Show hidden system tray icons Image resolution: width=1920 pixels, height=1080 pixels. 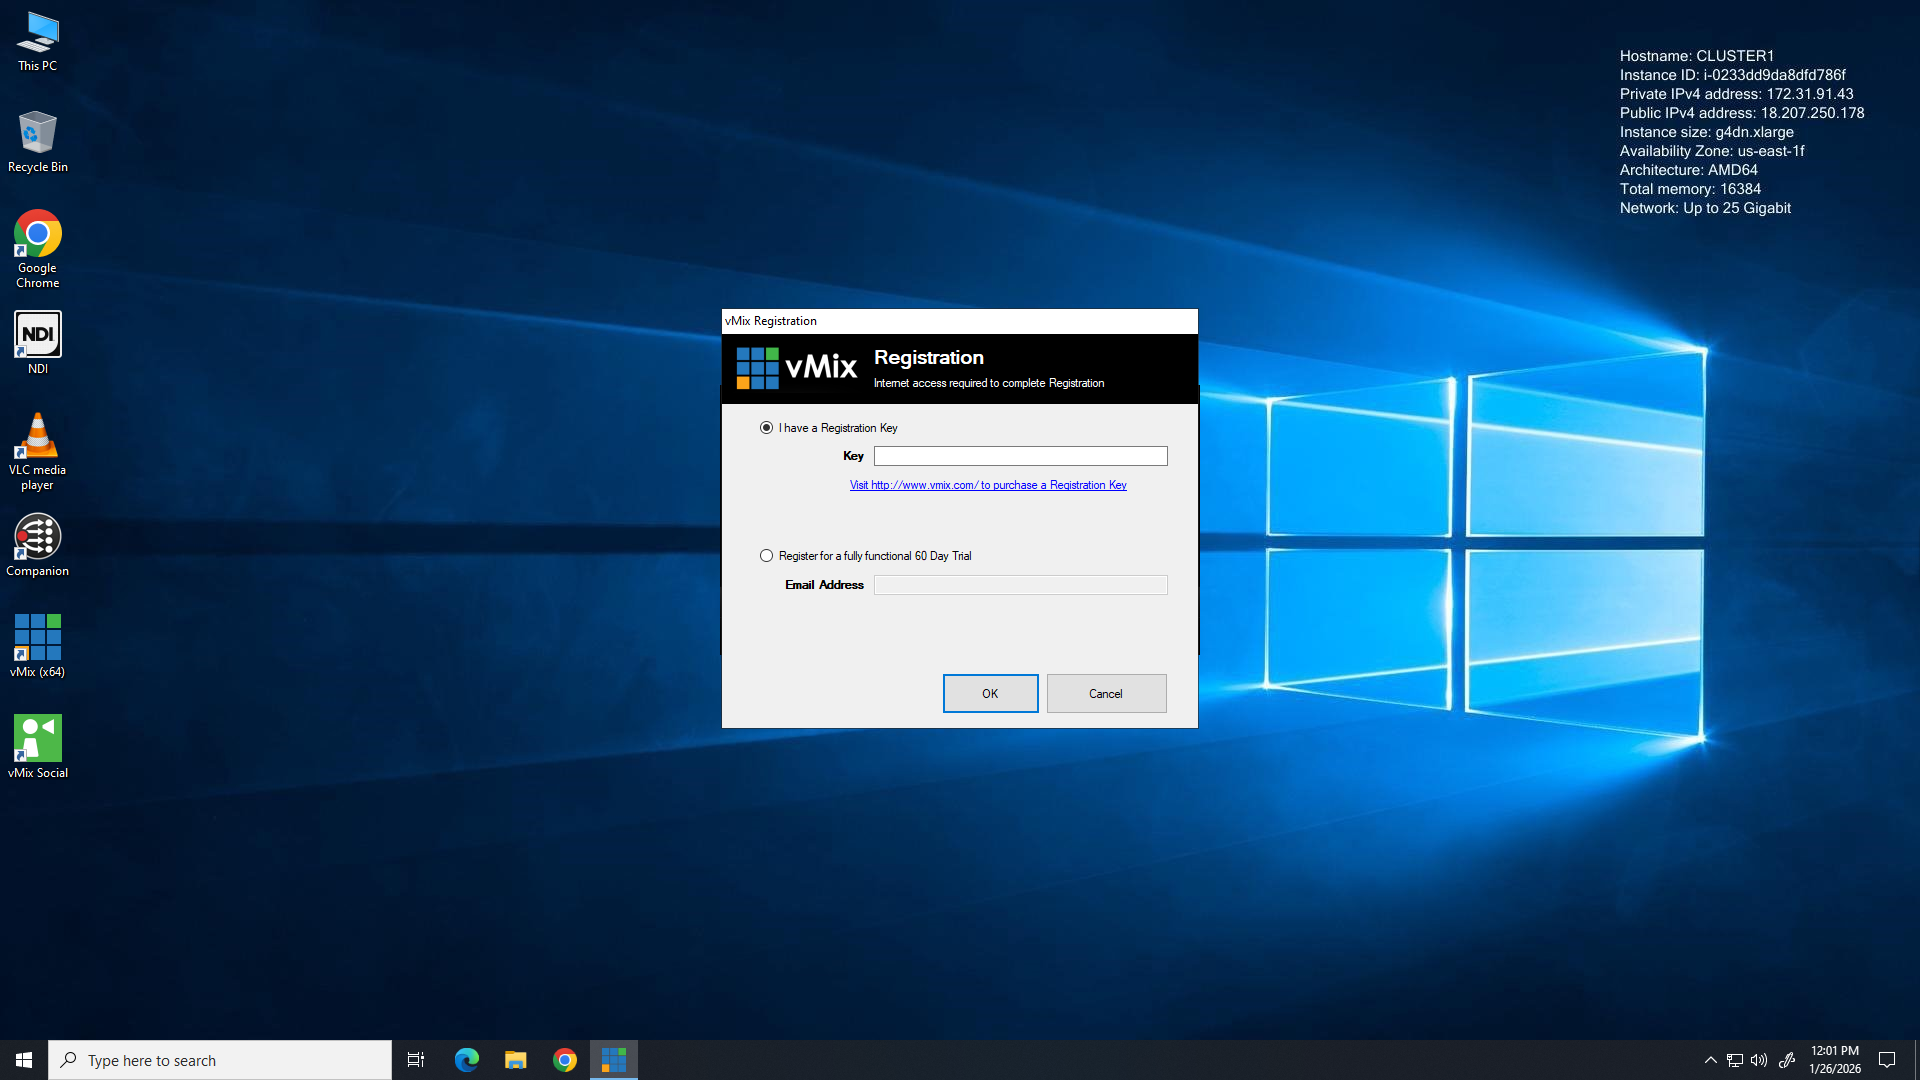pos(1710,1060)
